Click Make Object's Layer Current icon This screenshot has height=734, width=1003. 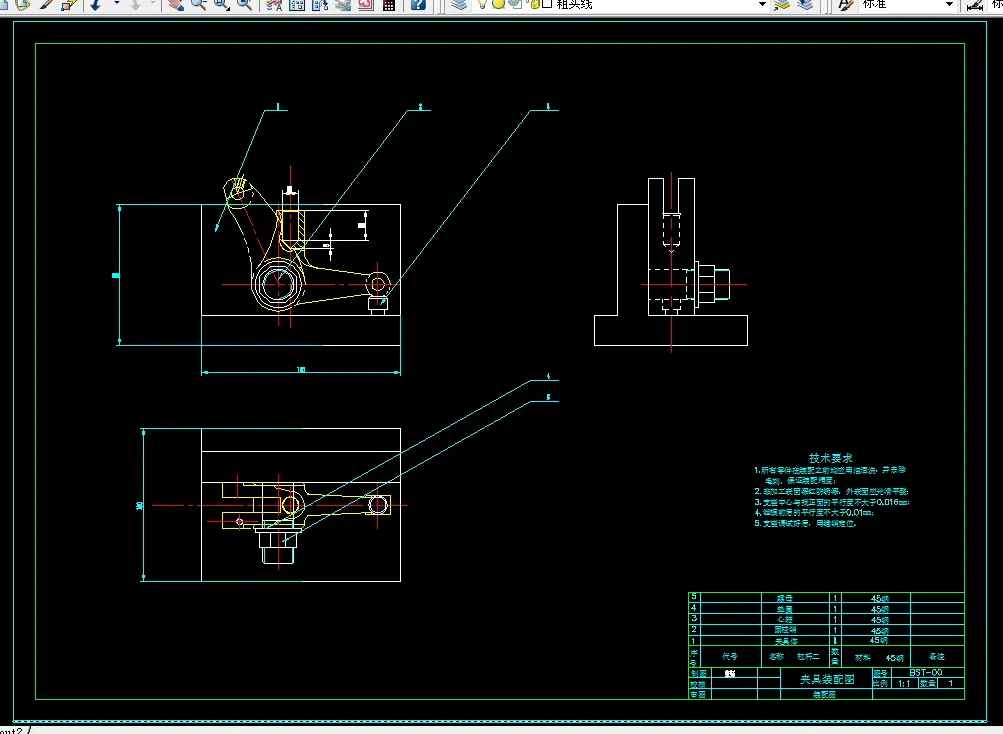point(782,4)
